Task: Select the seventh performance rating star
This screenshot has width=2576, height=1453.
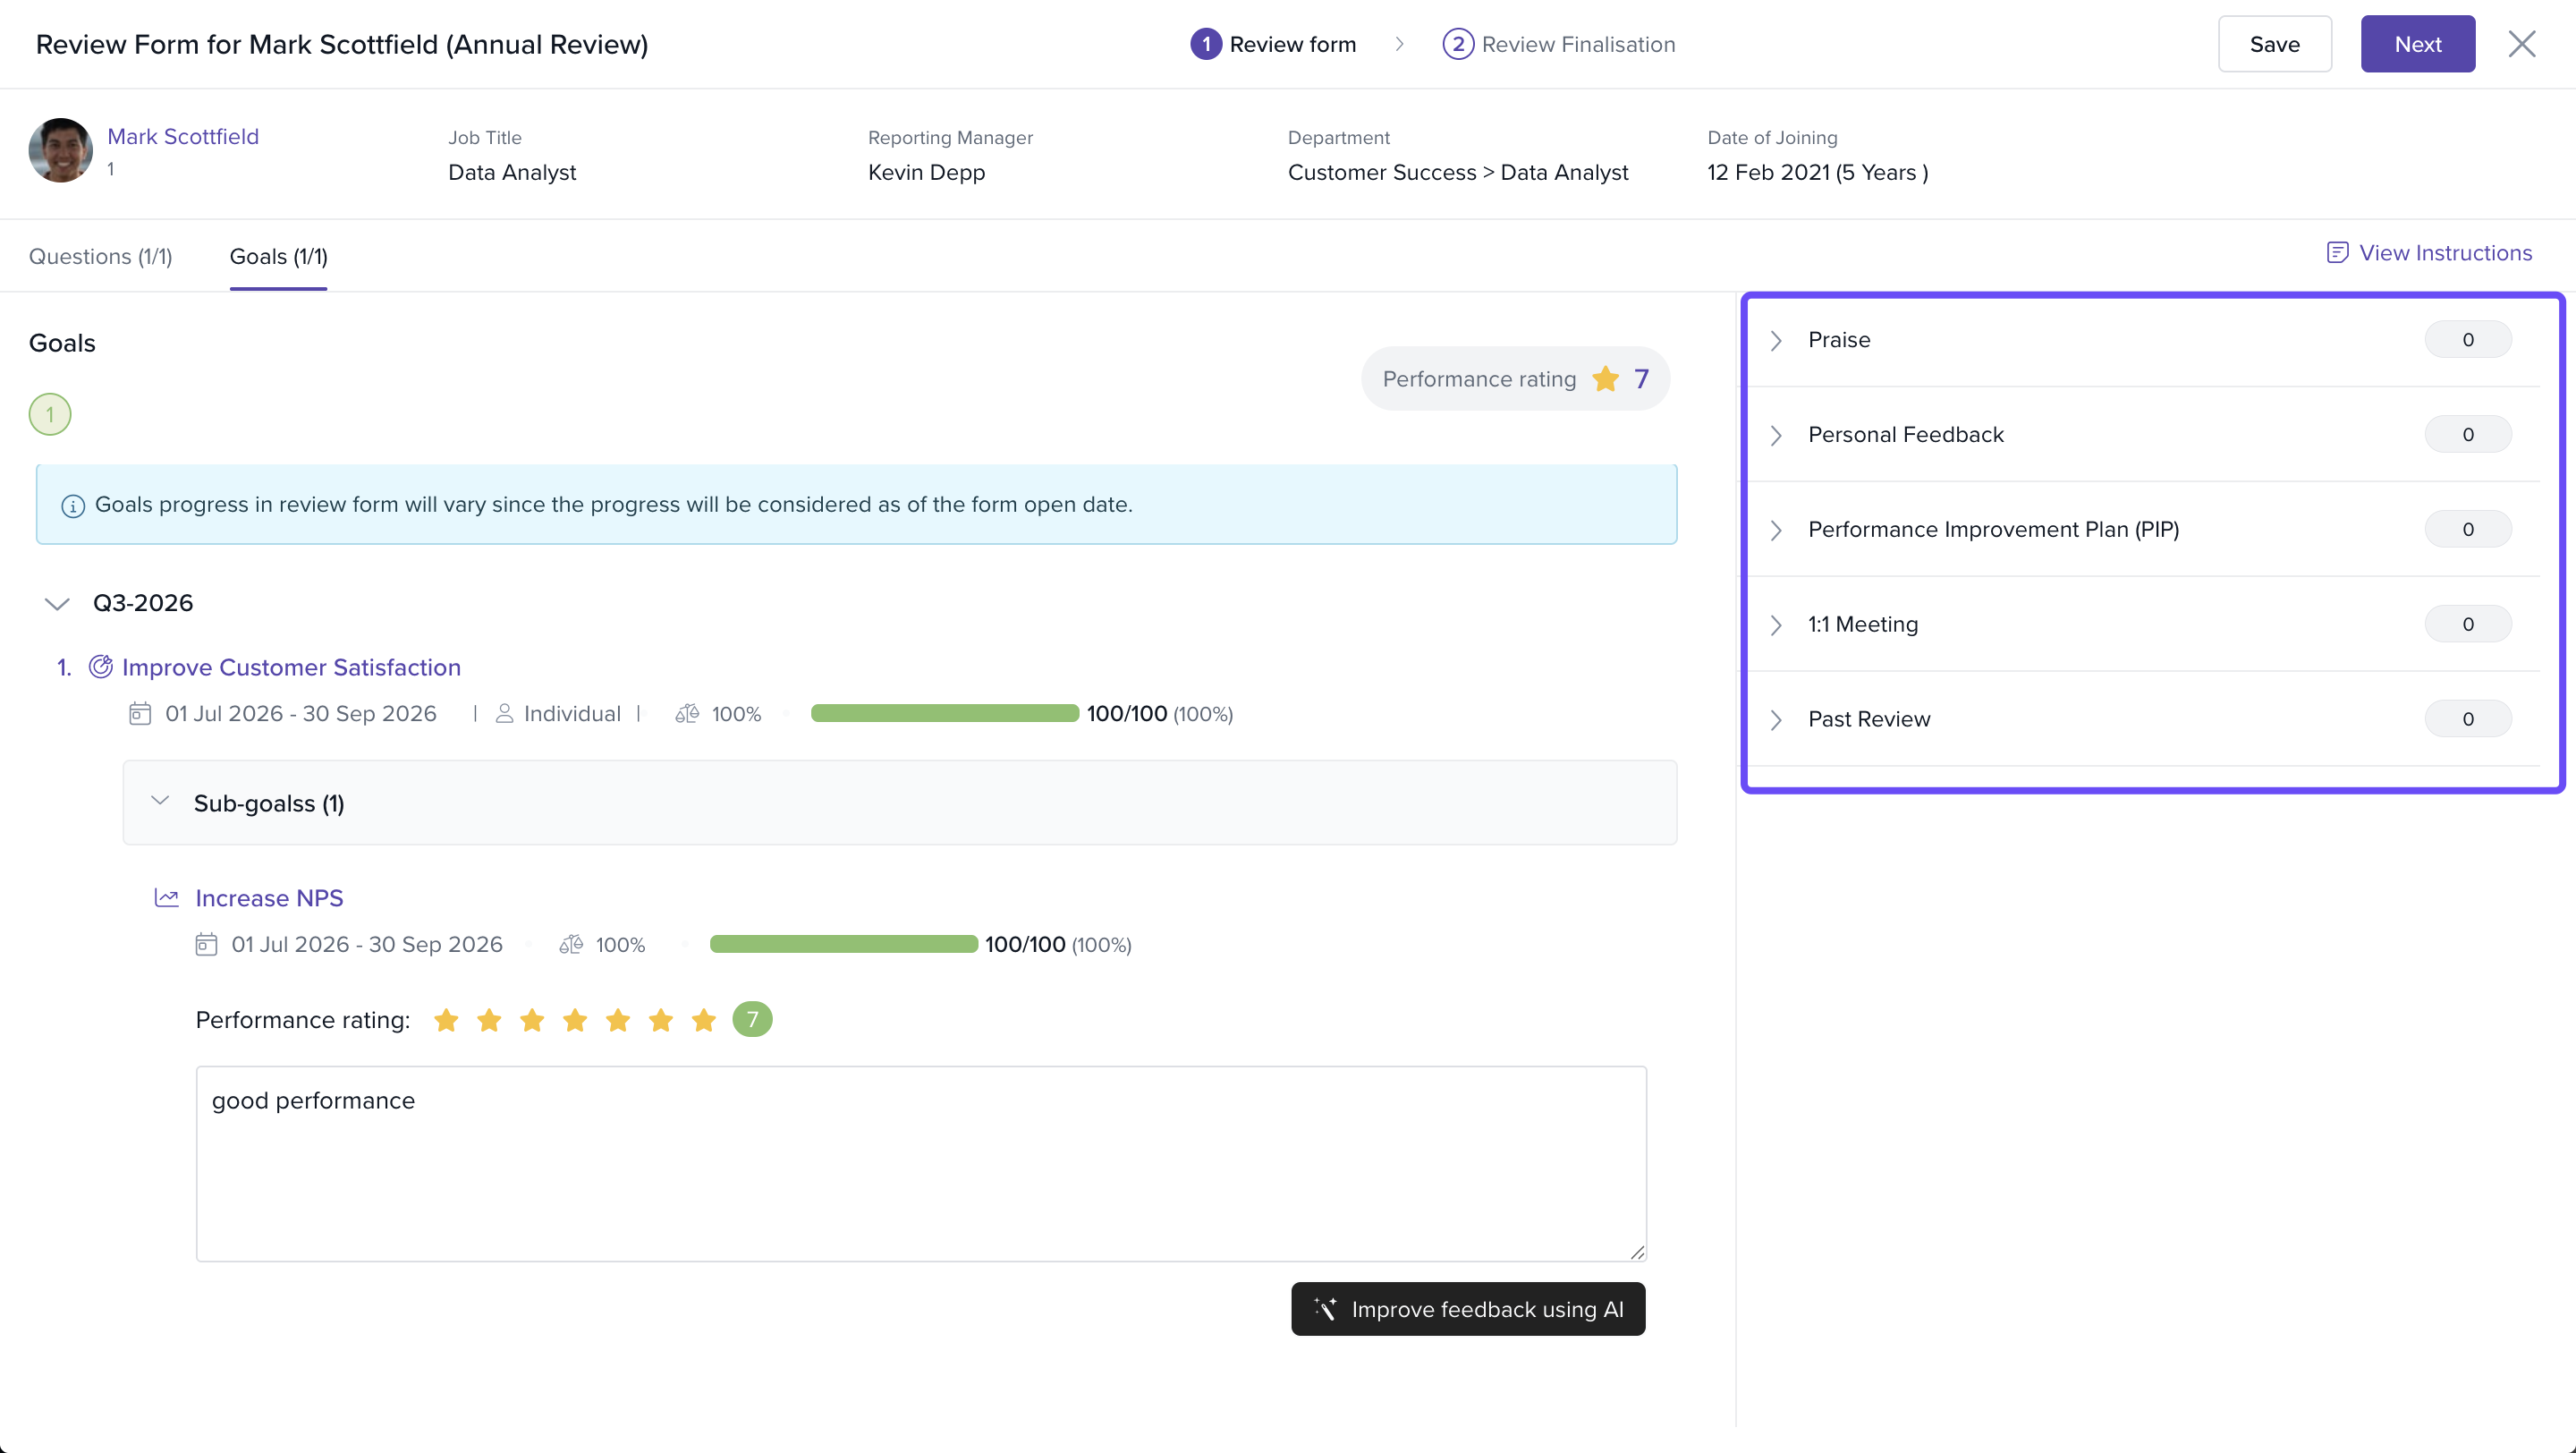Action: click(704, 1020)
